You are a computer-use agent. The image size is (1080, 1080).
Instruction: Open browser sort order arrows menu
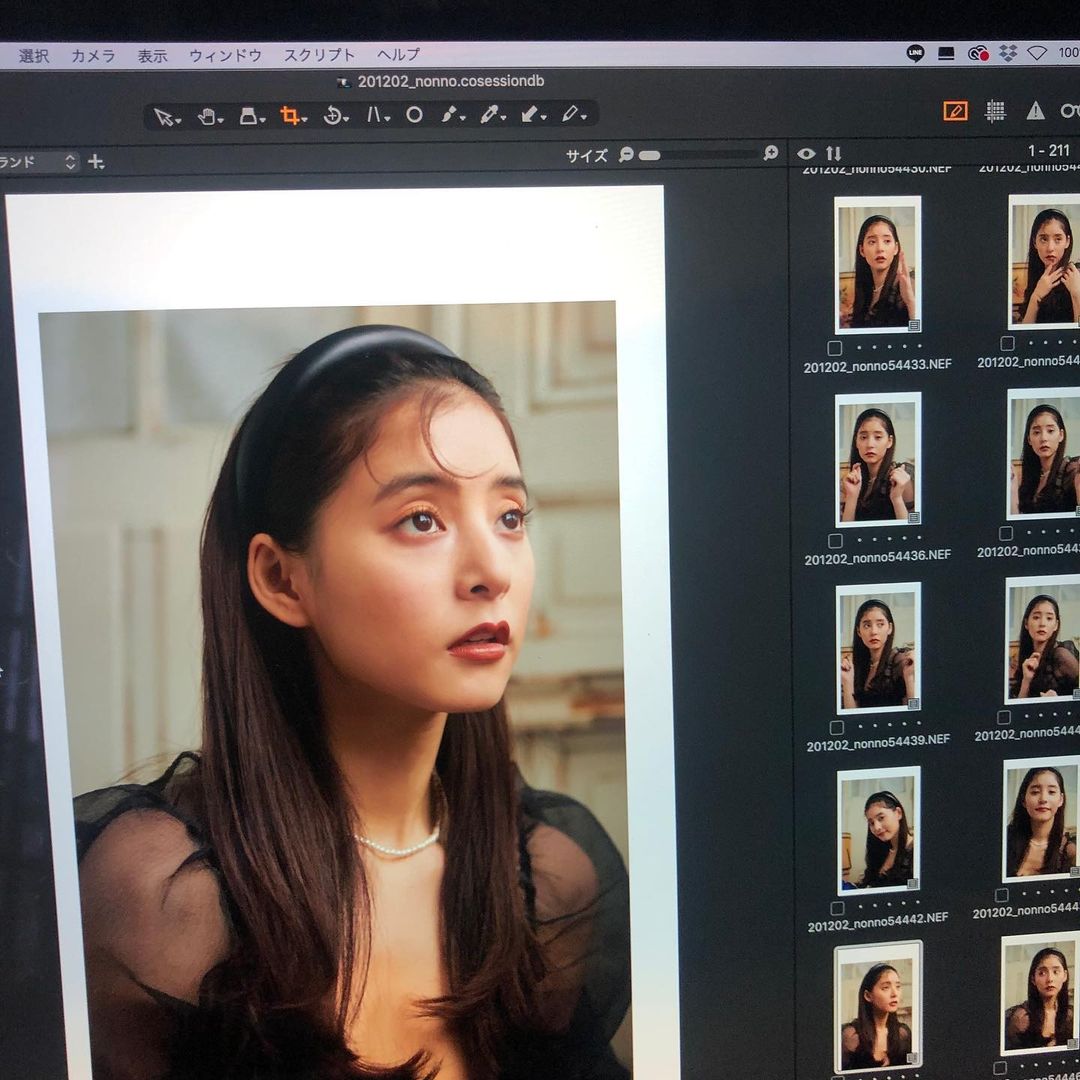point(833,154)
